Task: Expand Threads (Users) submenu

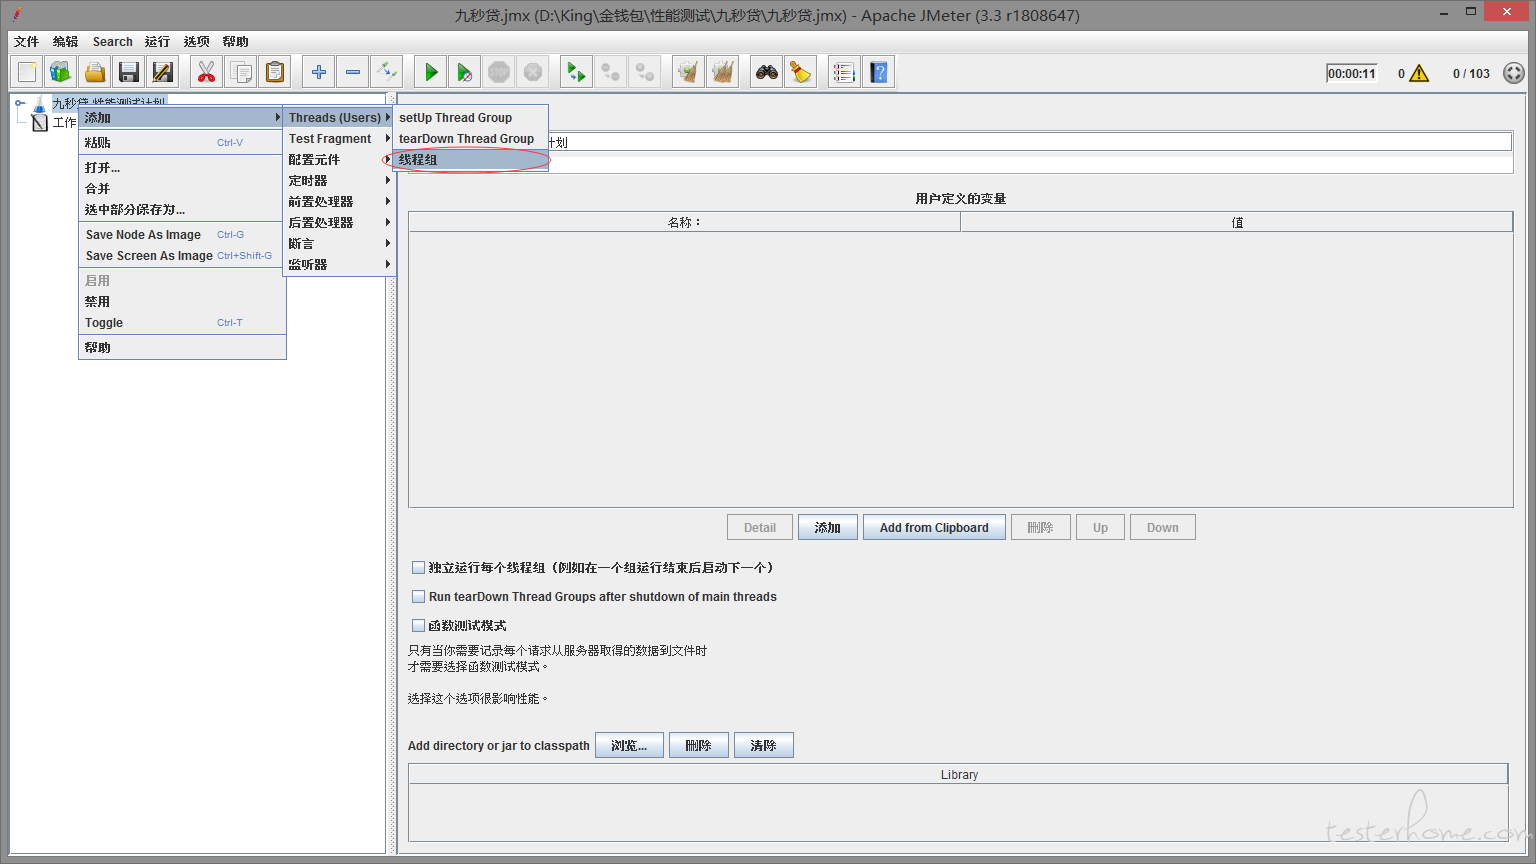Action: coord(339,117)
